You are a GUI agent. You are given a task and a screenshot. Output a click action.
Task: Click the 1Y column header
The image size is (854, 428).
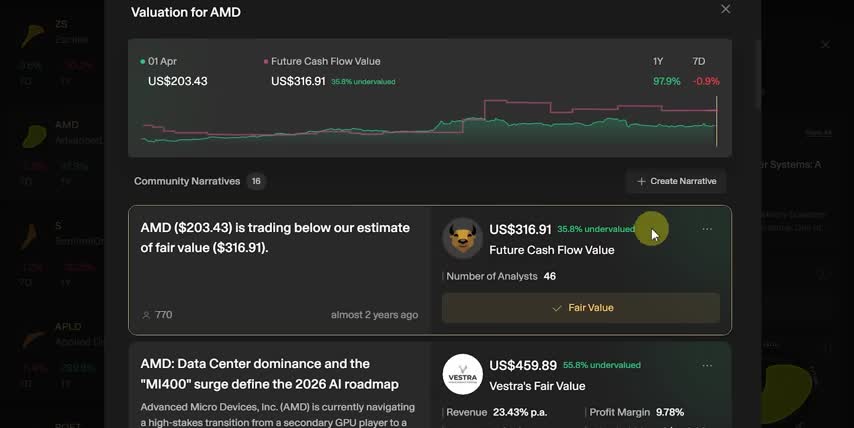tap(658, 62)
